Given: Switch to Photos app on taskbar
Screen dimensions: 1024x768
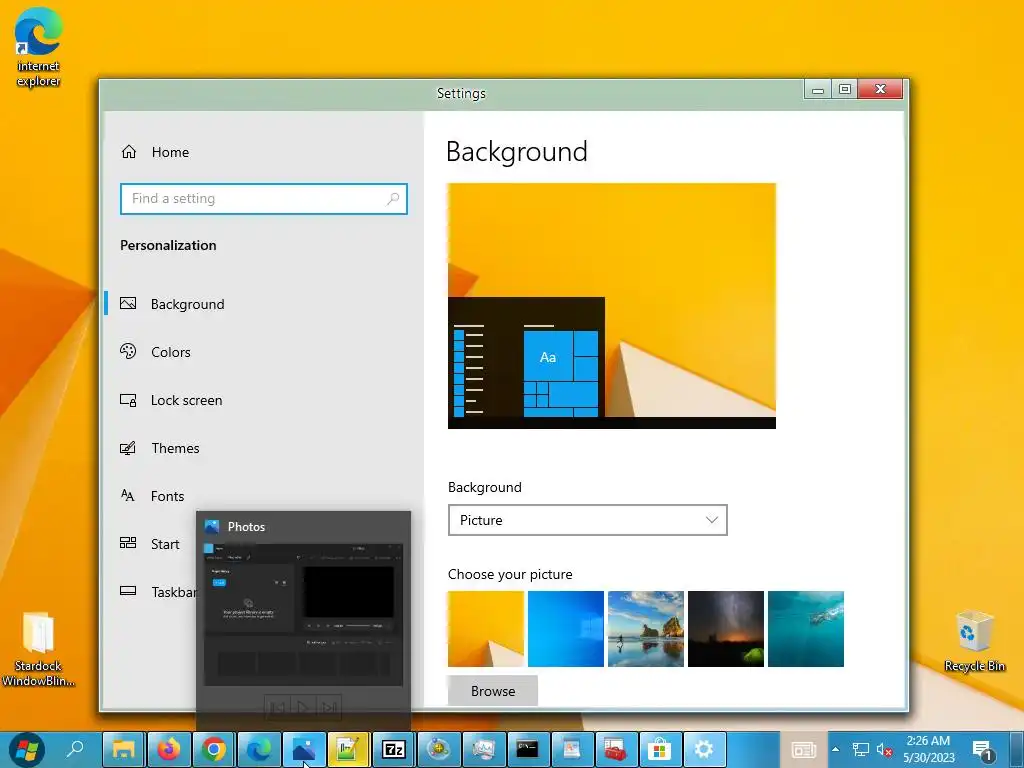Looking at the screenshot, I should 304,749.
